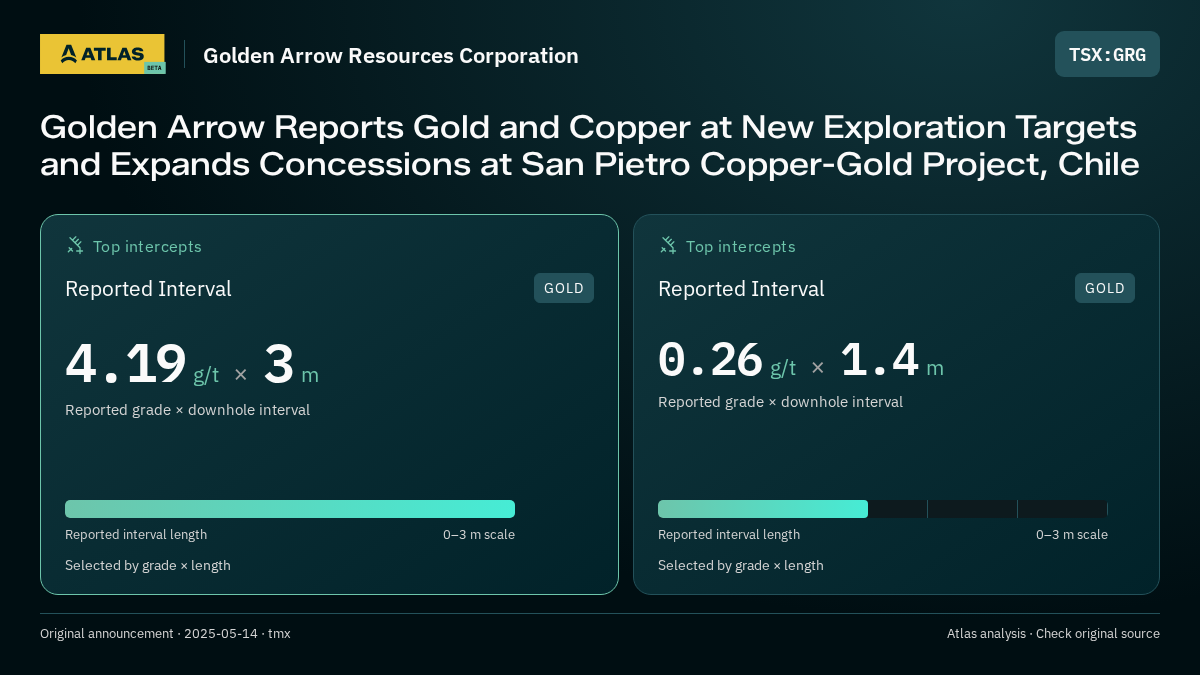Click 'Original announcement · 2025-05-14 · tmx' footer
Viewport: 1200px width, 675px height.
point(165,633)
